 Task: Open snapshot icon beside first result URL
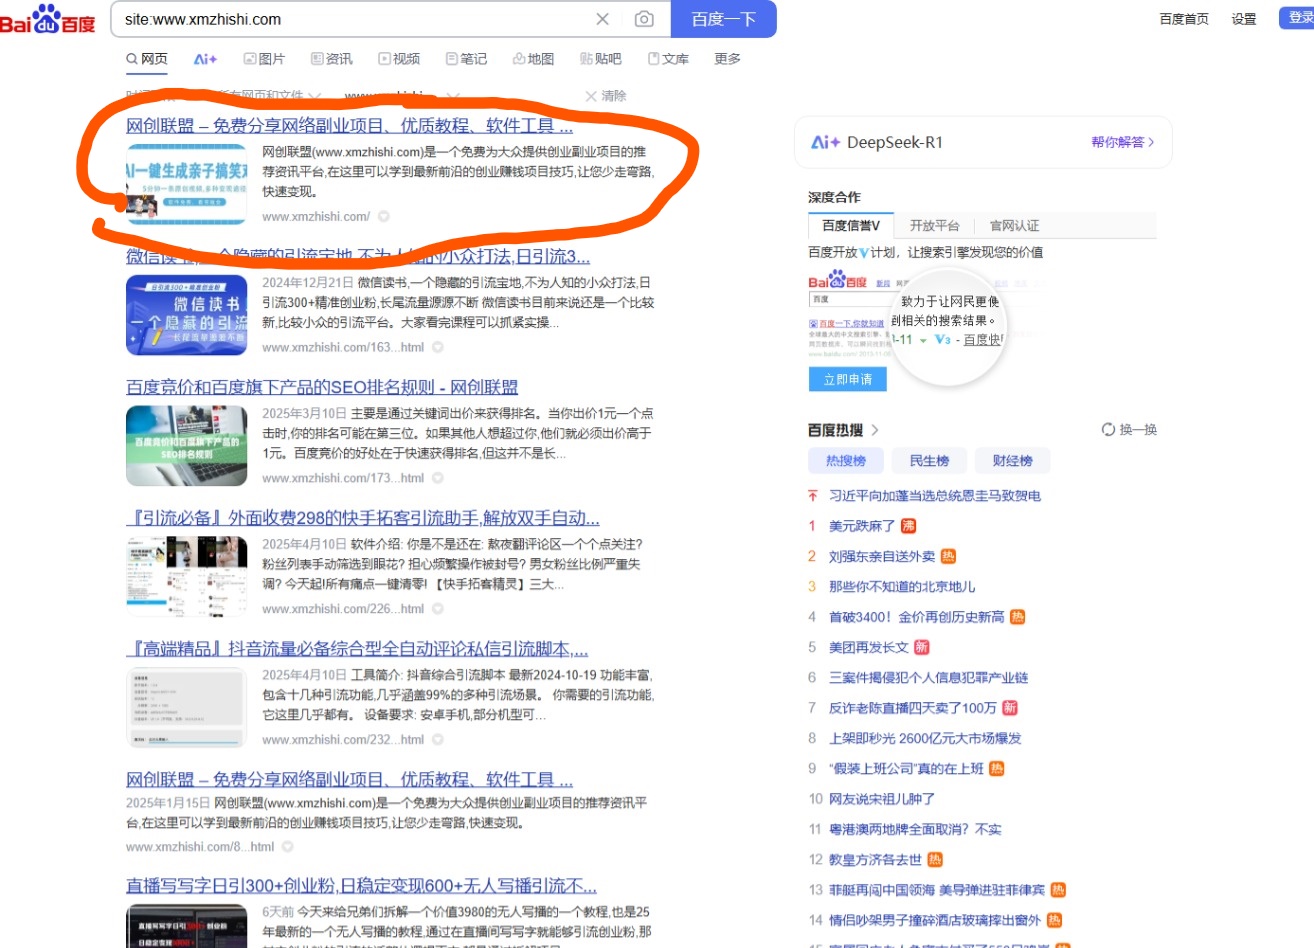(383, 215)
